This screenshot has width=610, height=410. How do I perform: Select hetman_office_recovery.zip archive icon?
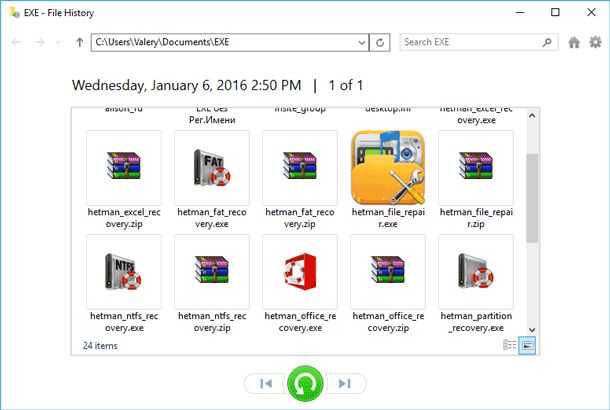pyautogui.click(x=388, y=271)
